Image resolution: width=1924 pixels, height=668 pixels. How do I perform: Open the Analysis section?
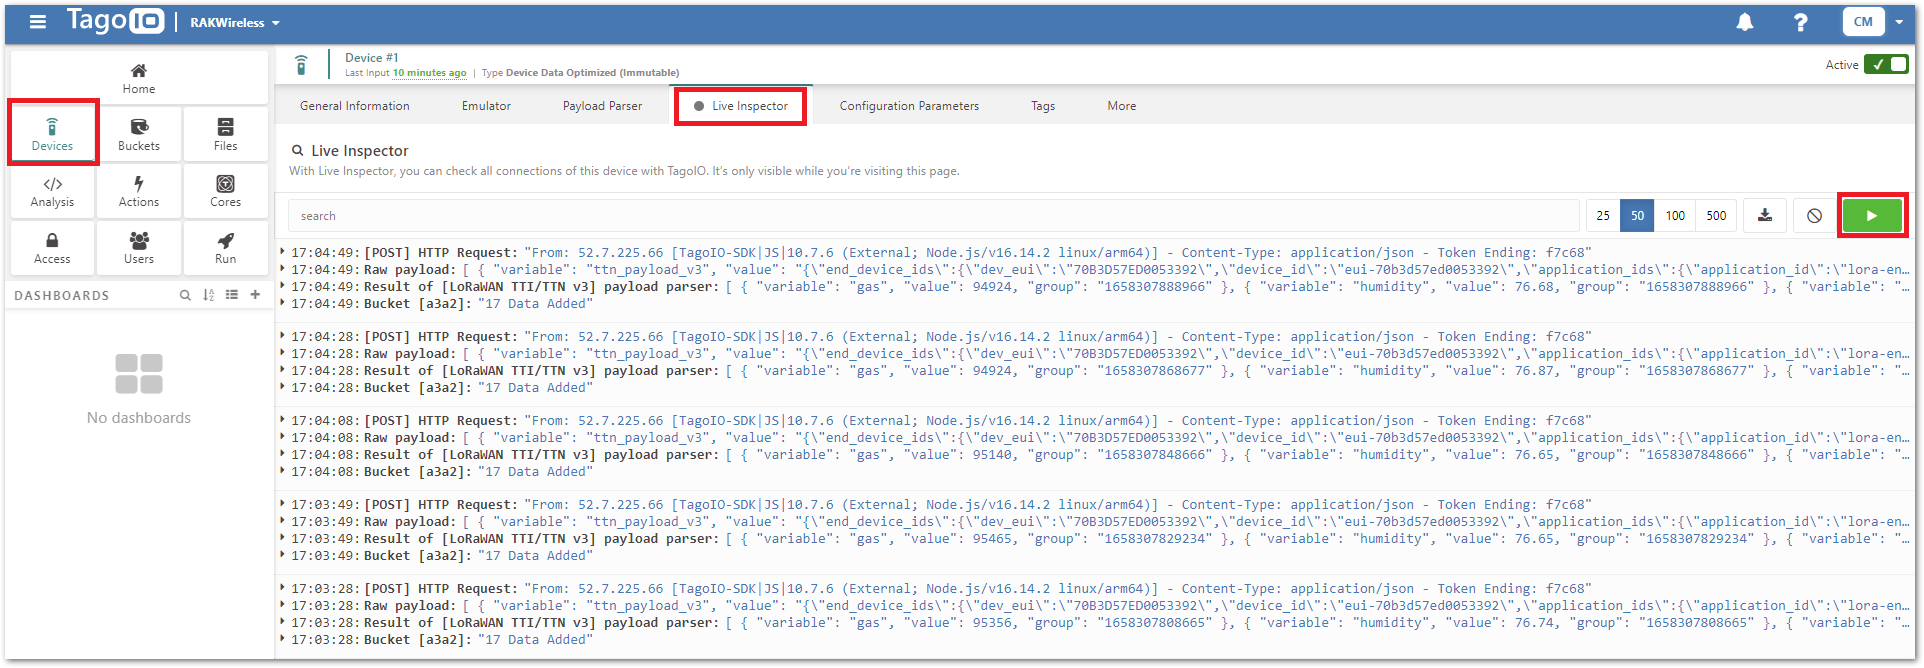[52, 191]
